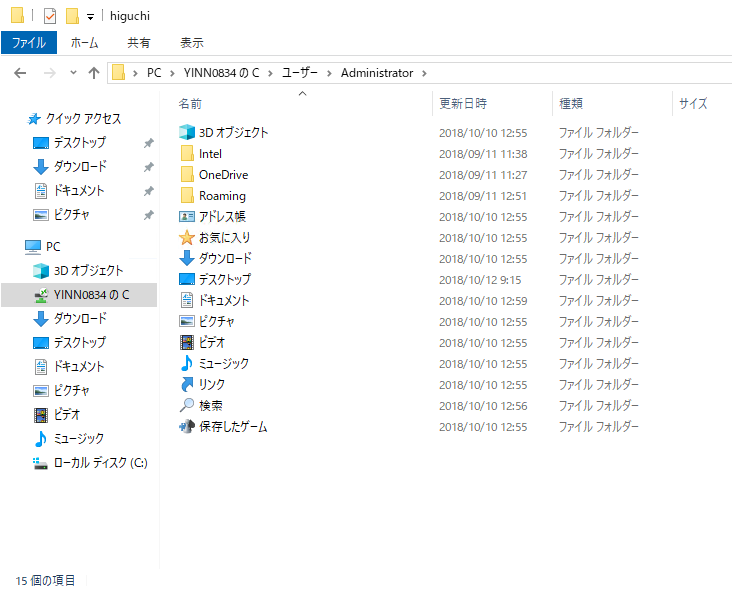732x592 pixels.
Task: Click the ドキュメント page icon in file list
Action: (x=187, y=300)
